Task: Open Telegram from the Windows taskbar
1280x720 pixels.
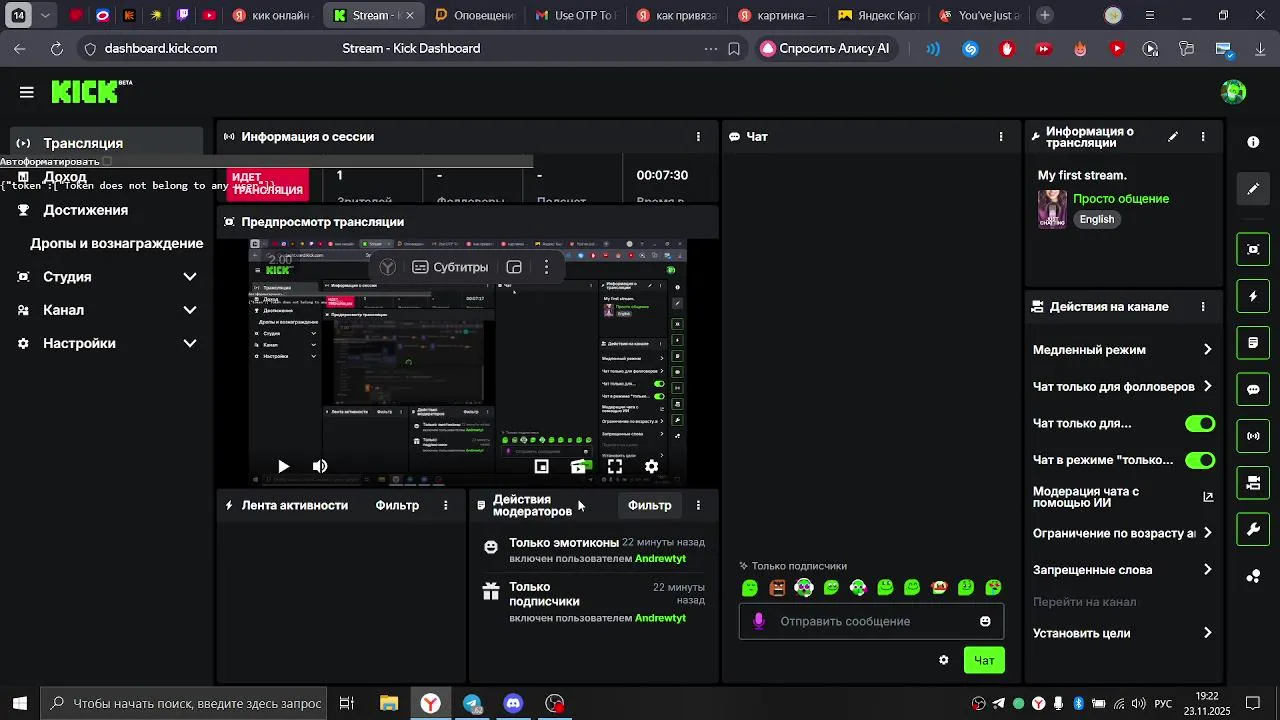Action: coord(472,703)
